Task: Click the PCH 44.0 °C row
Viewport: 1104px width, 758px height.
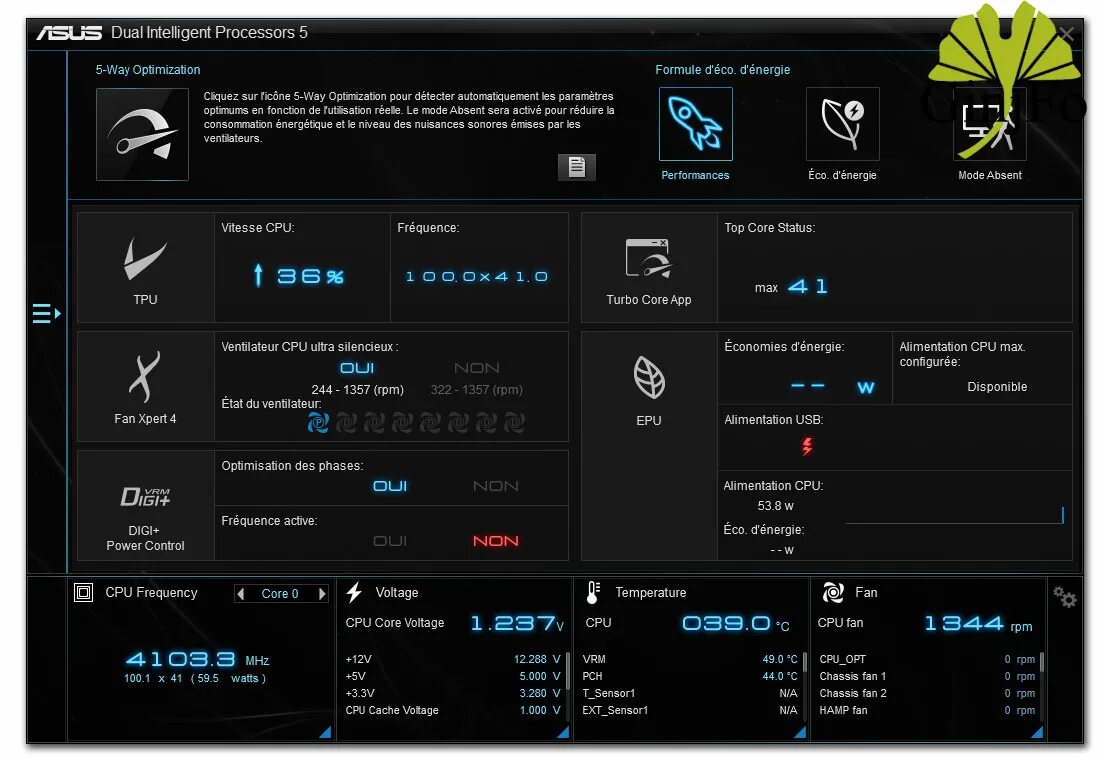Action: coord(690,676)
